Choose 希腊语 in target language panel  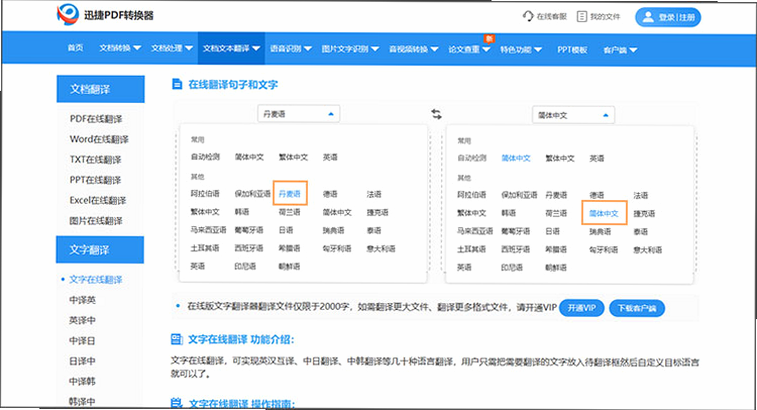tap(556, 249)
